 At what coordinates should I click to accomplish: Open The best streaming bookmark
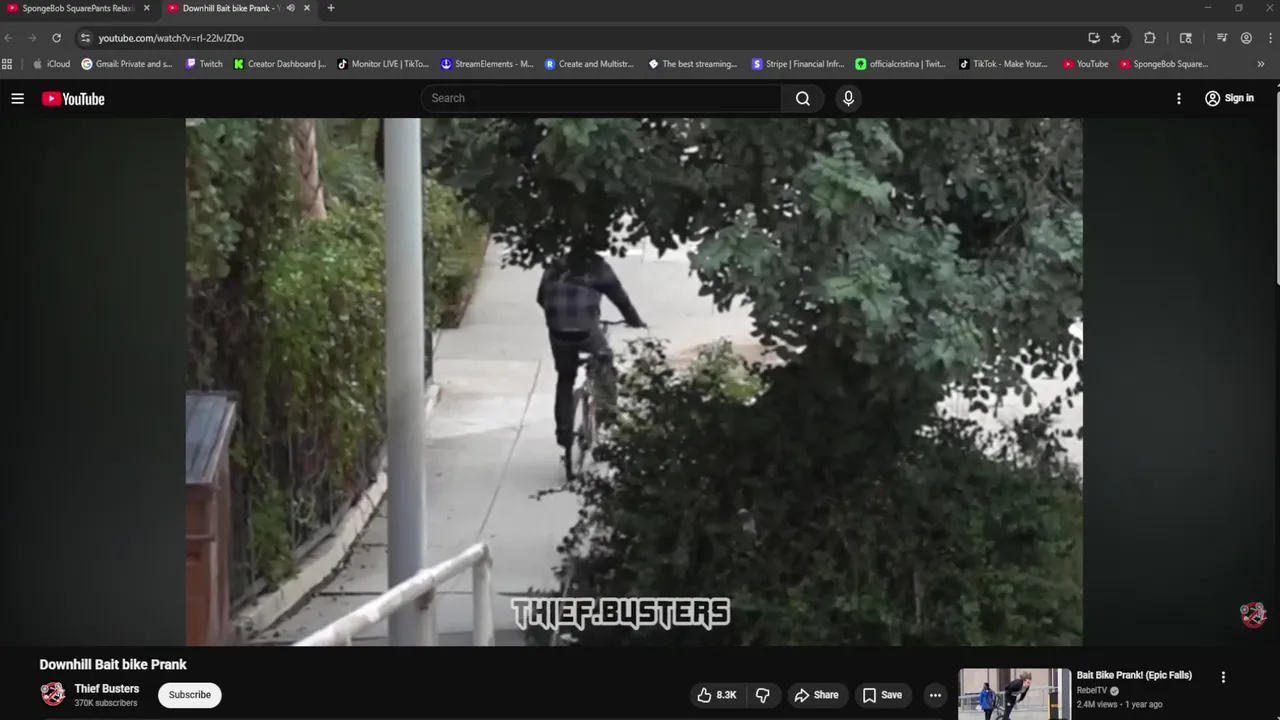(x=693, y=64)
